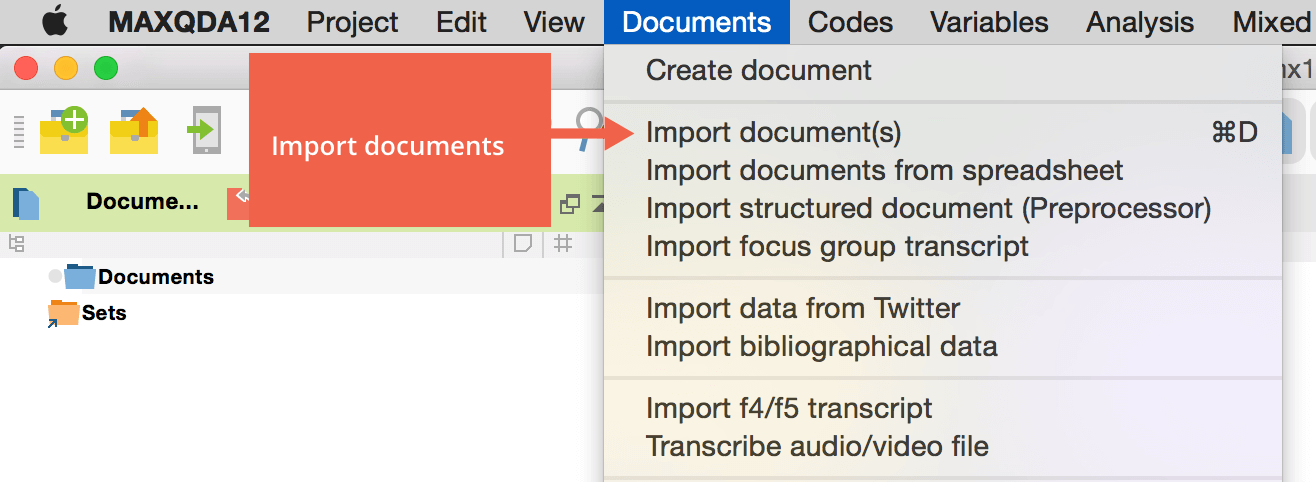Open the Mixed menu in menu bar
1316x482 pixels.
1271,22
